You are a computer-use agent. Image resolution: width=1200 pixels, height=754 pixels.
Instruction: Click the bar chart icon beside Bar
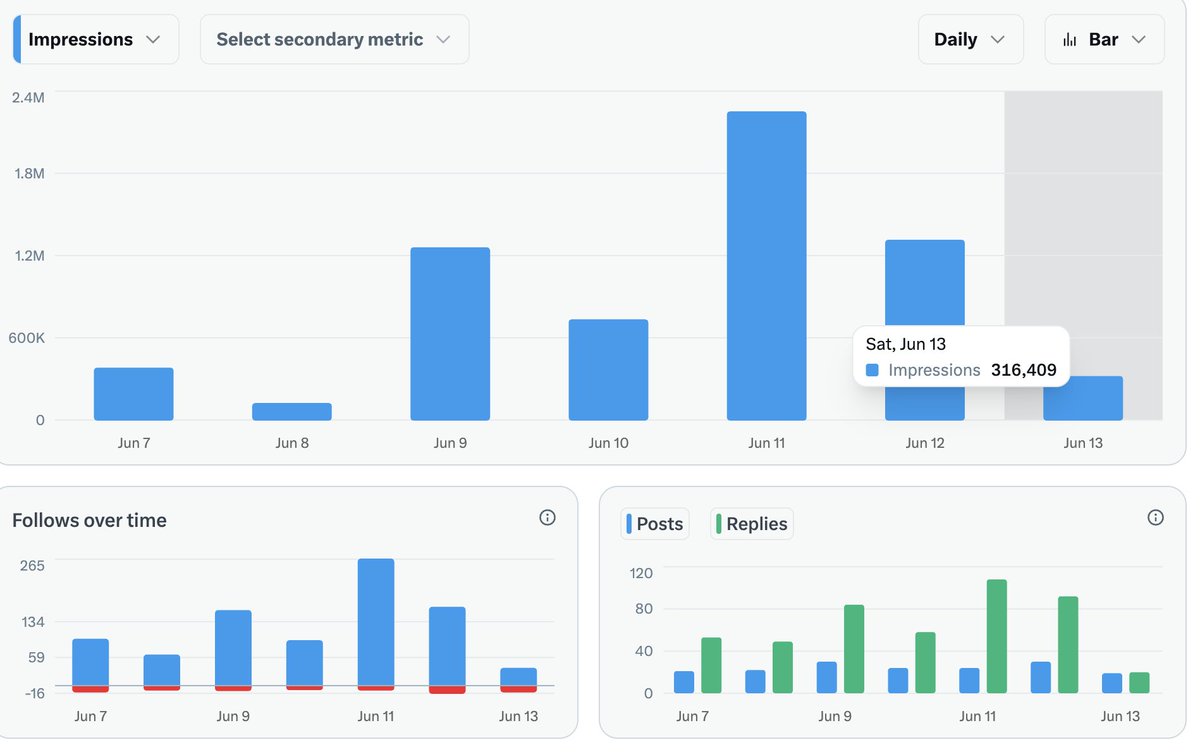(1069, 40)
